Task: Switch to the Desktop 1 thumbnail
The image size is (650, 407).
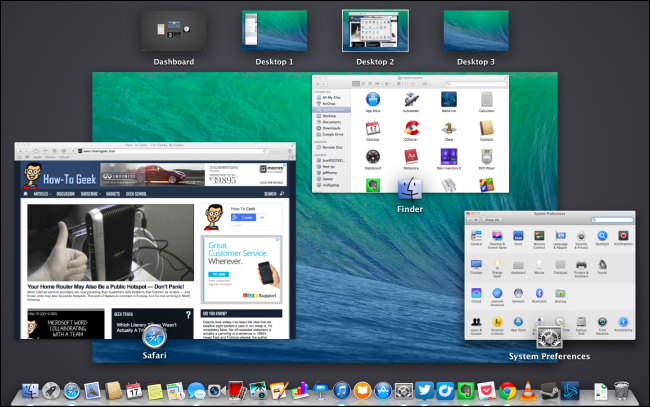Action: (x=274, y=31)
